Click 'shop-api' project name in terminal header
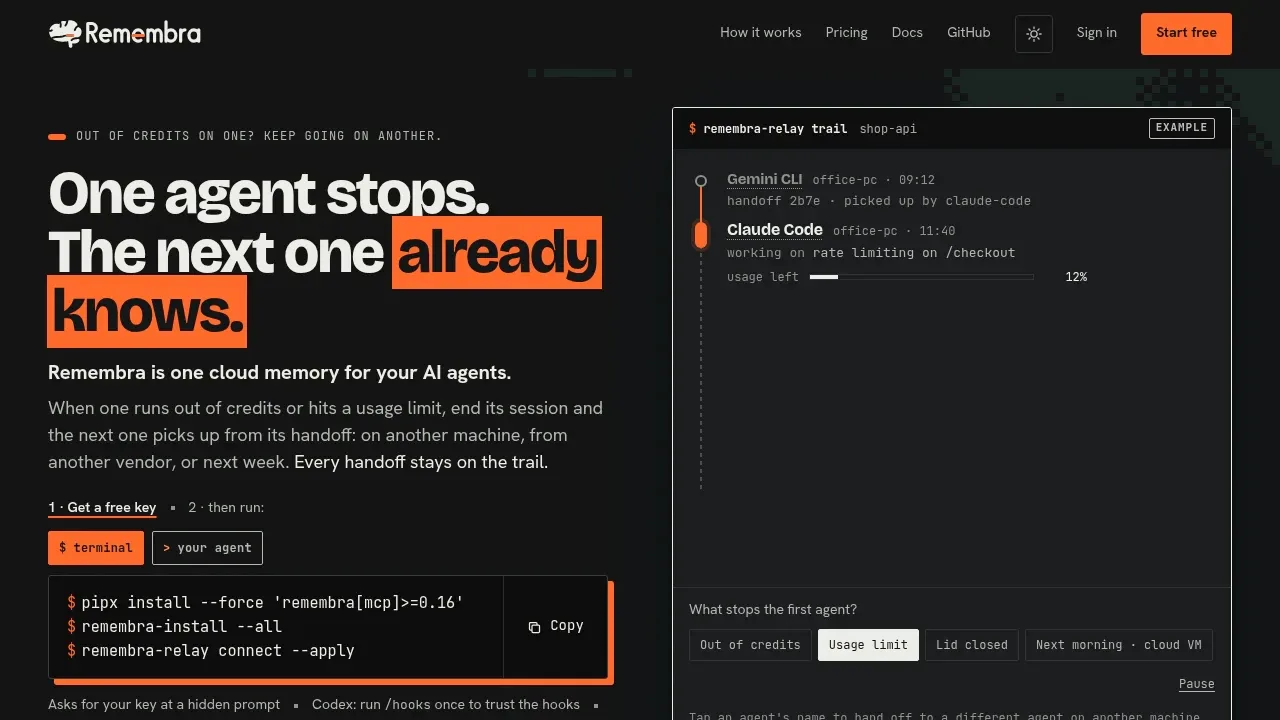 pos(888,129)
